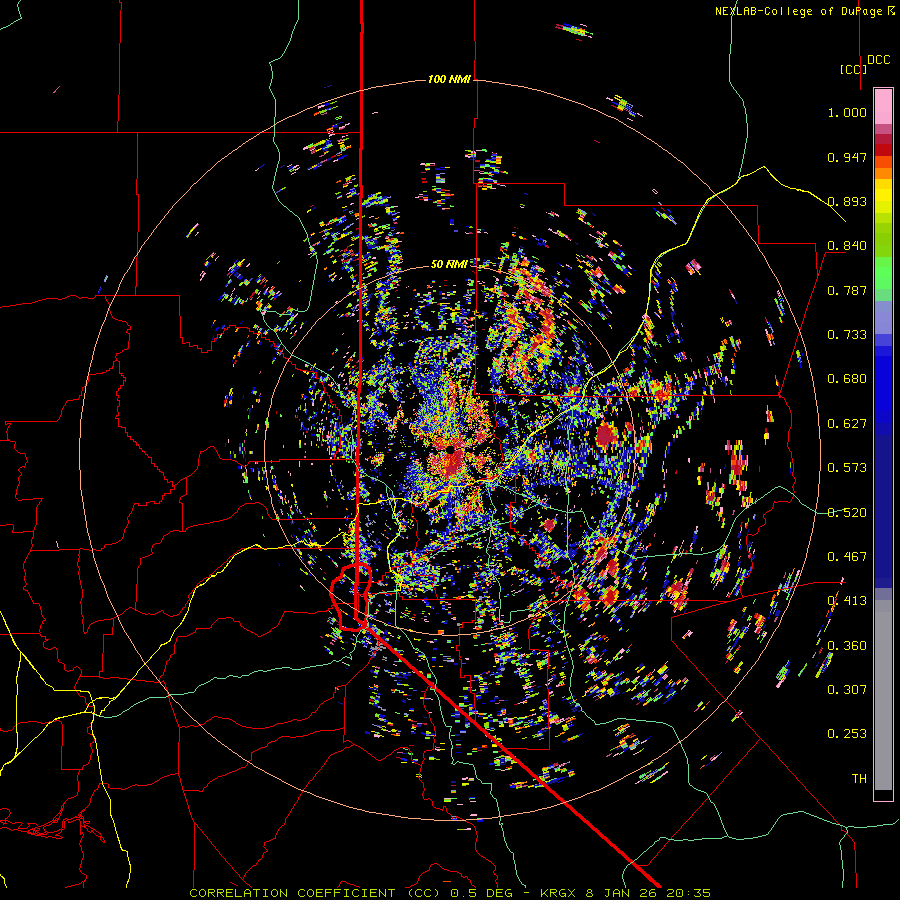This screenshot has height=900, width=900.
Task: Click the black radar site dot at the map center
Action: click(450, 450)
